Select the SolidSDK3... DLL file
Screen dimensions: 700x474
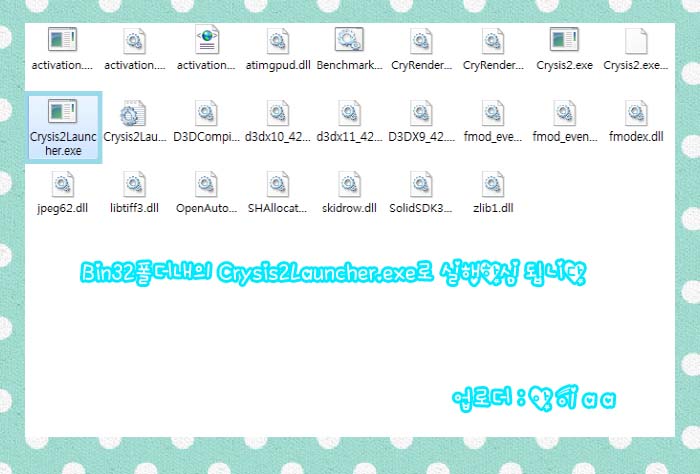point(421,192)
